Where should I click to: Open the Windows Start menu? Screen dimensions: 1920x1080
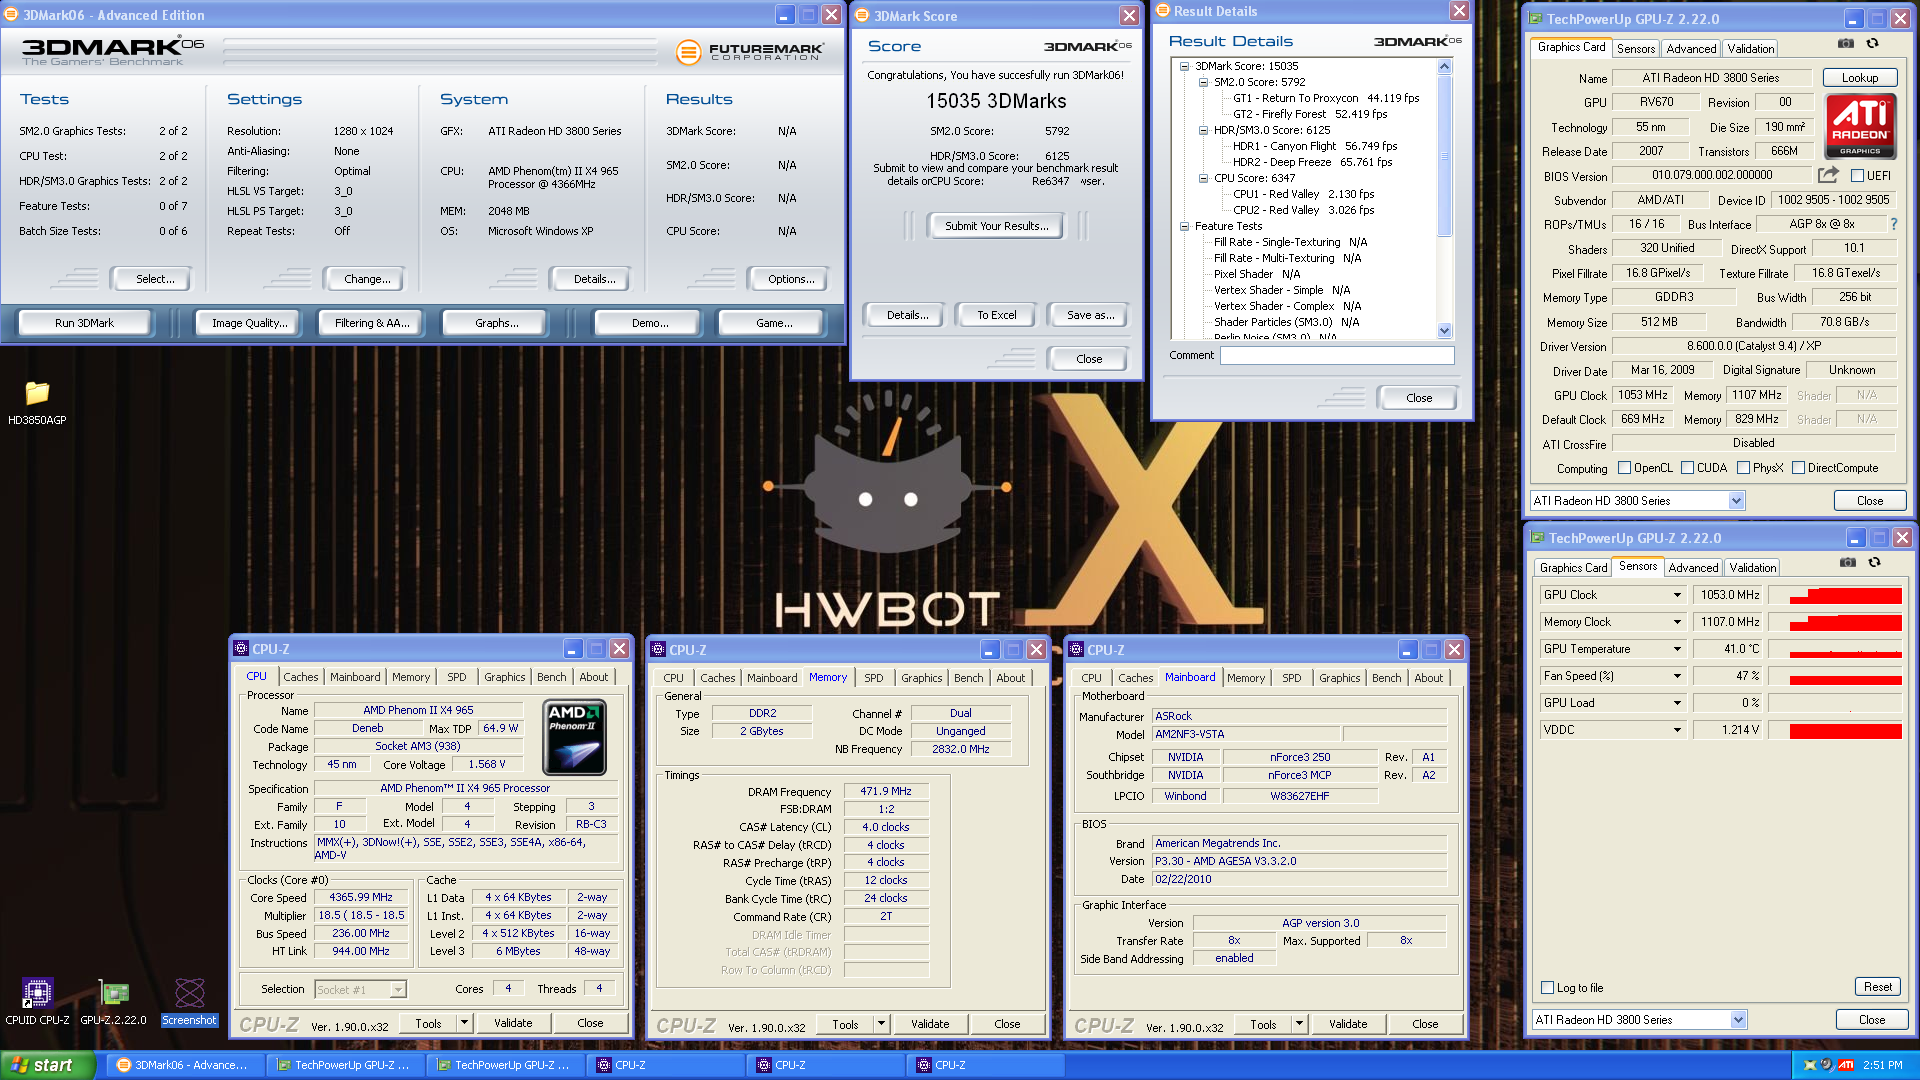click(47, 1065)
